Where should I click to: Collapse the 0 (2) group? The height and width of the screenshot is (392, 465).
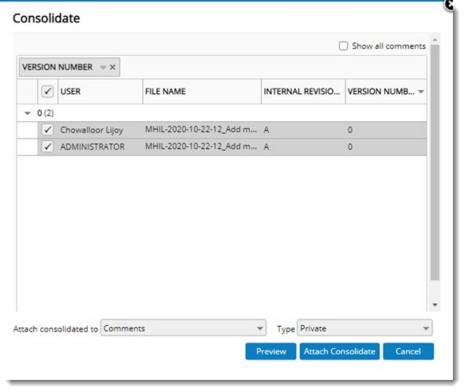coord(28,113)
